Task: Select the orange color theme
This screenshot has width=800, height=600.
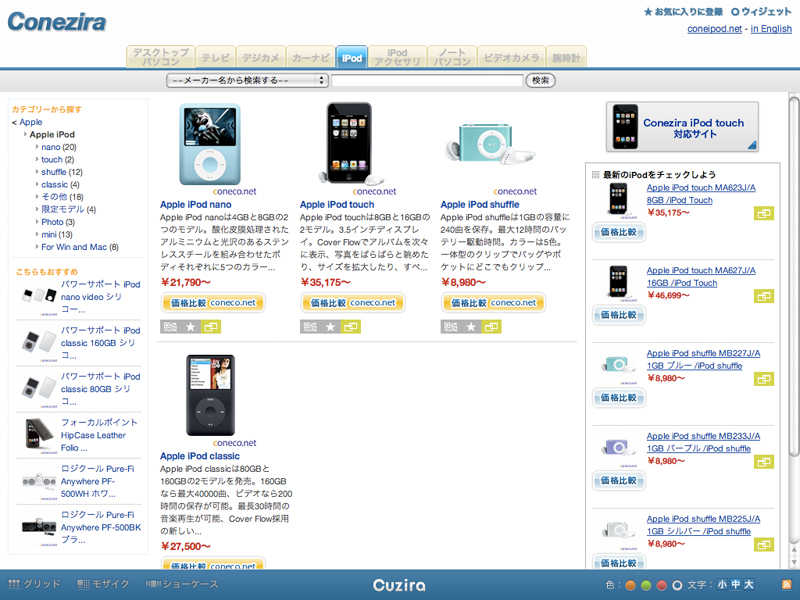Action: (x=631, y=585)
